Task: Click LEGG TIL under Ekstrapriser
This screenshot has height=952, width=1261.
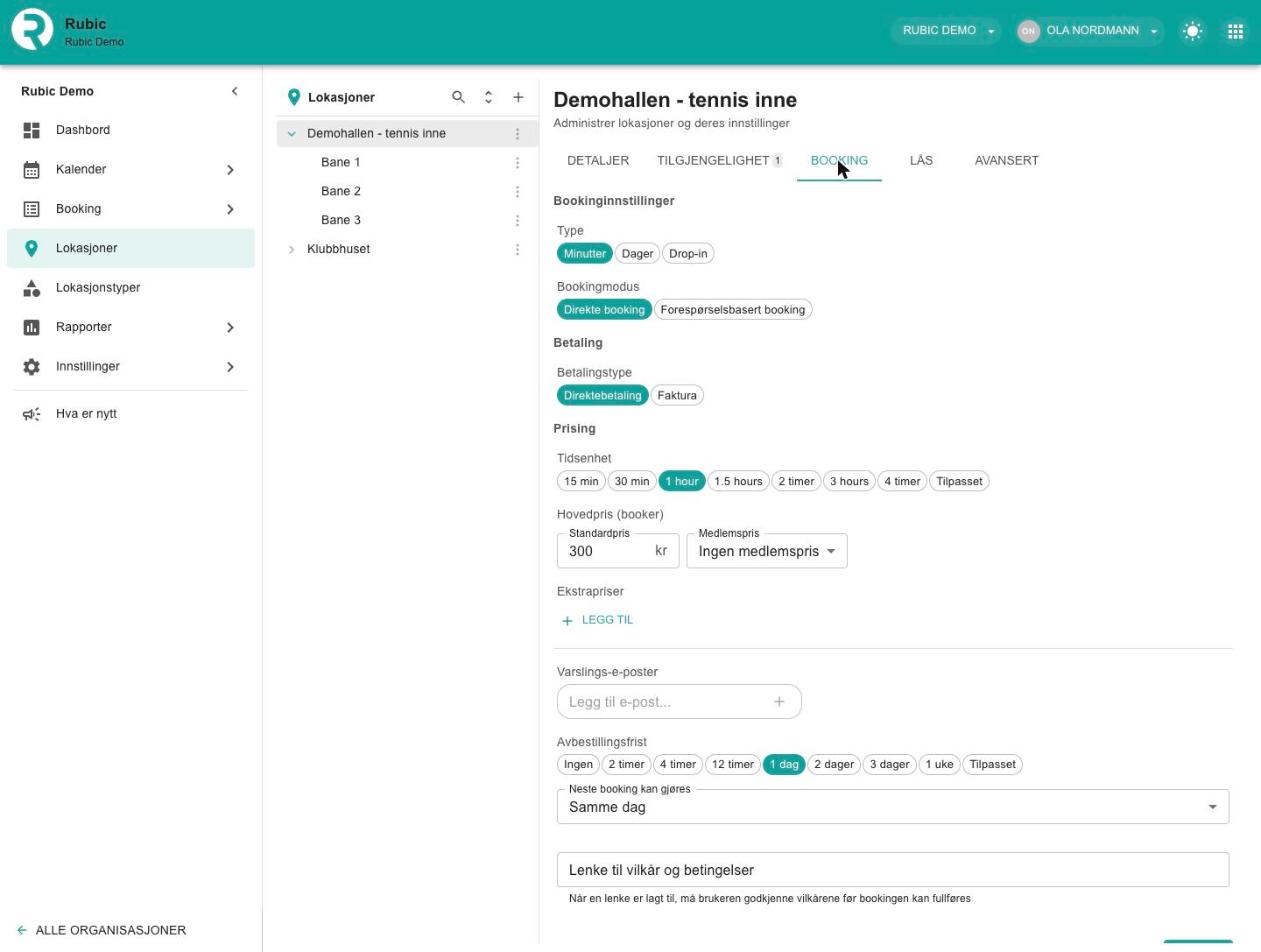Action: point(597,620)
